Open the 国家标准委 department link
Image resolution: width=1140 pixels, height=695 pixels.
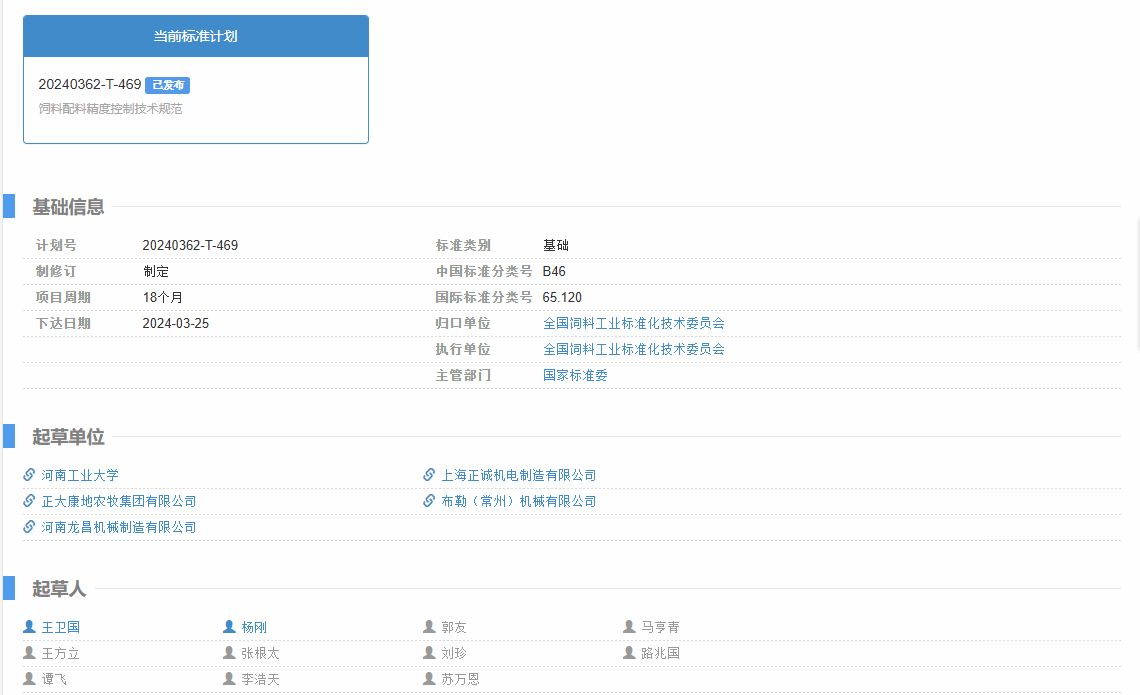click(575, 375)
